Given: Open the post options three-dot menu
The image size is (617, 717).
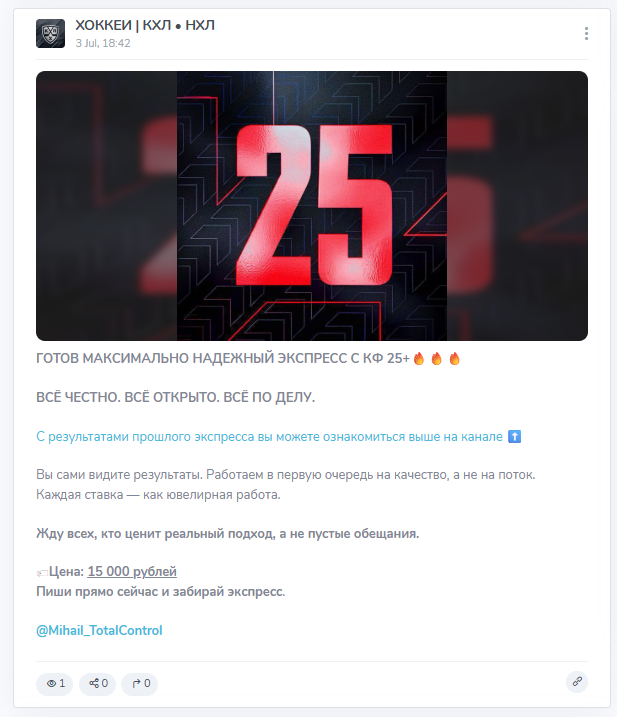Looking at the screenshot, I should tap(586, 33).
